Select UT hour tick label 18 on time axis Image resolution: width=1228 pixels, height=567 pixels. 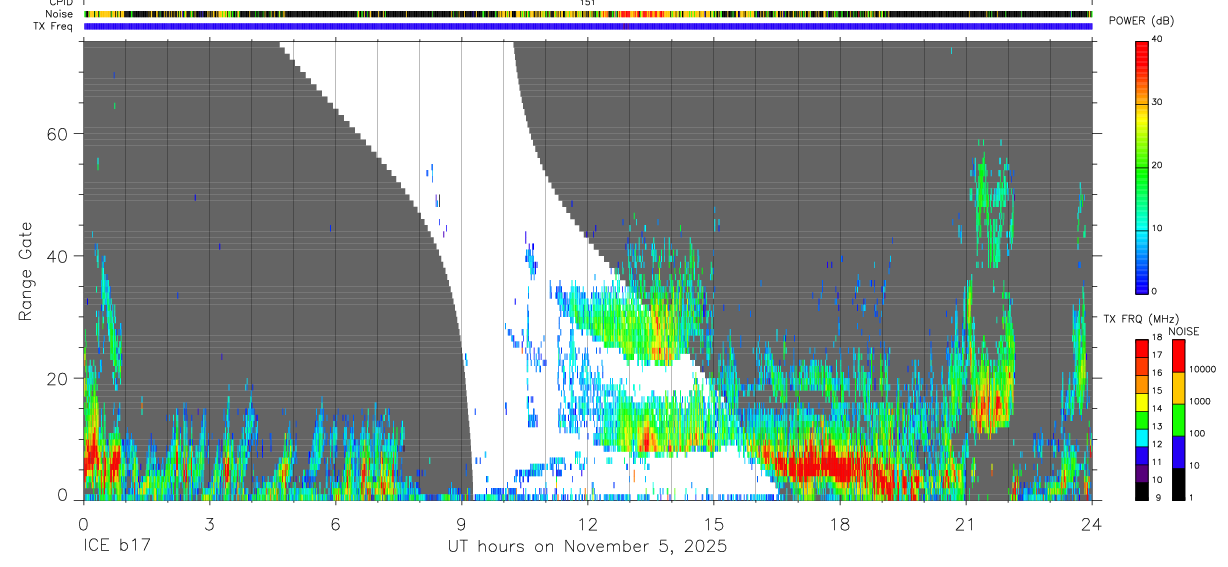click(x=840, y=524)
